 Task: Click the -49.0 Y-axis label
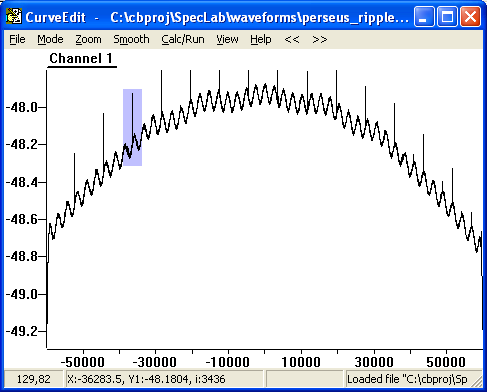tap(22, 294)
